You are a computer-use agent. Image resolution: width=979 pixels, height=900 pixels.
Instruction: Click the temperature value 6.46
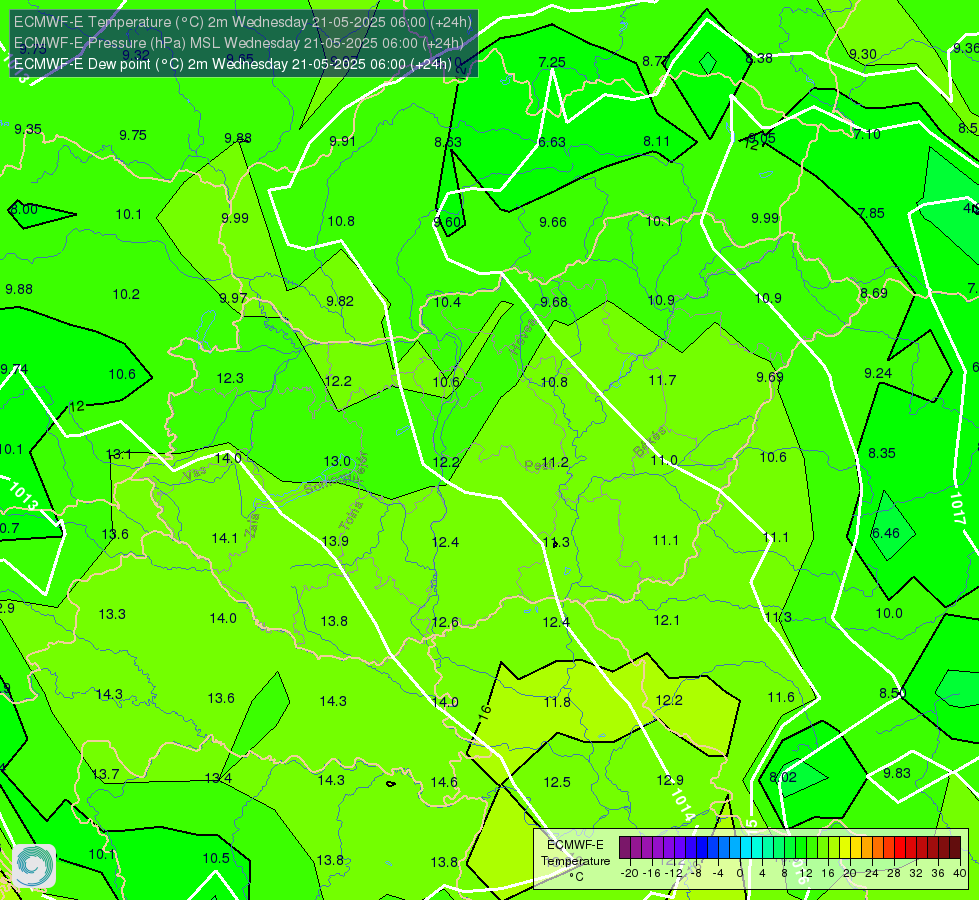[x=885, y=533]
